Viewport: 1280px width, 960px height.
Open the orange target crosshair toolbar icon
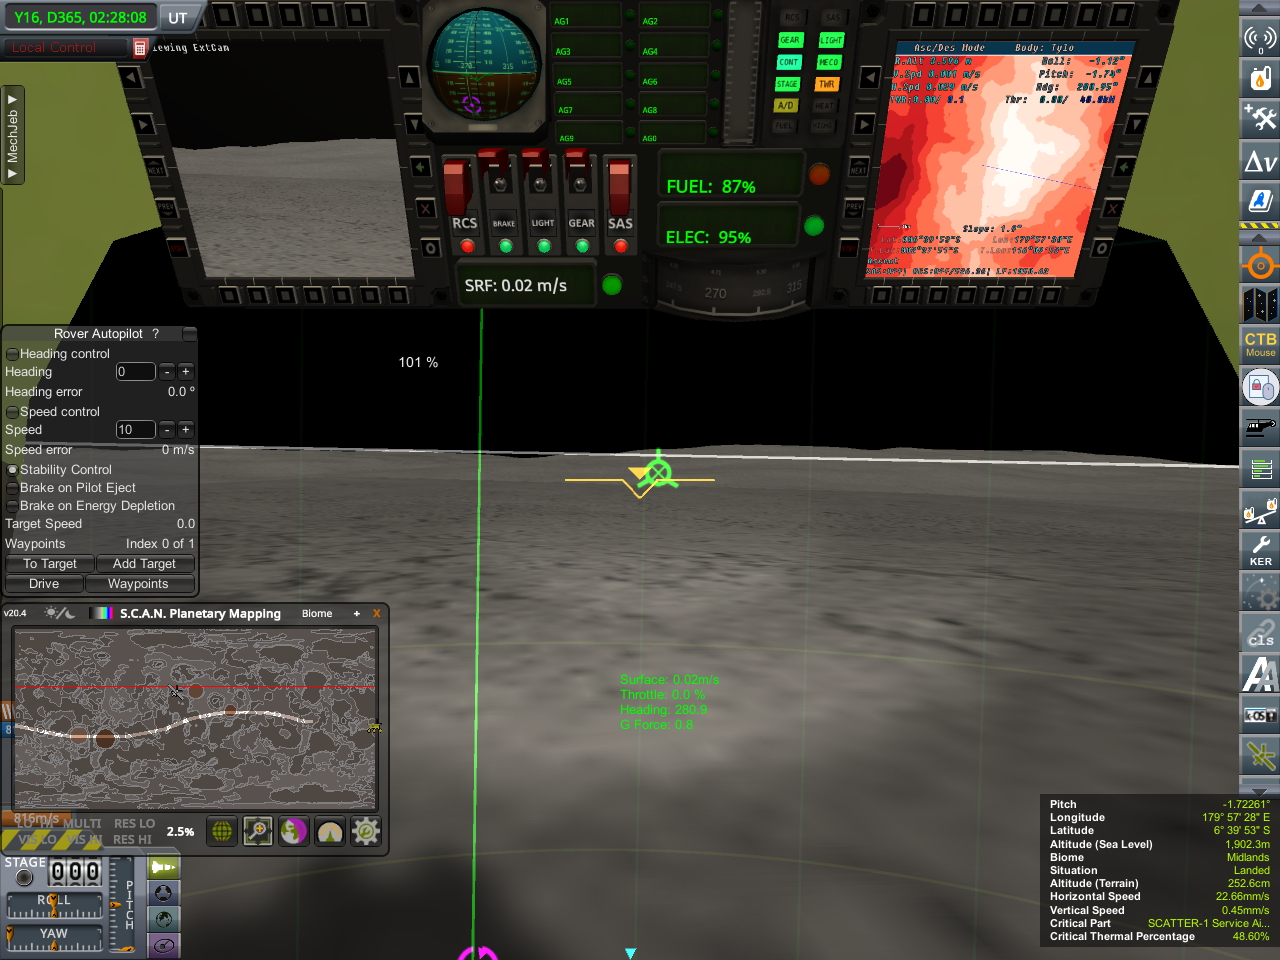[1260, 265]
